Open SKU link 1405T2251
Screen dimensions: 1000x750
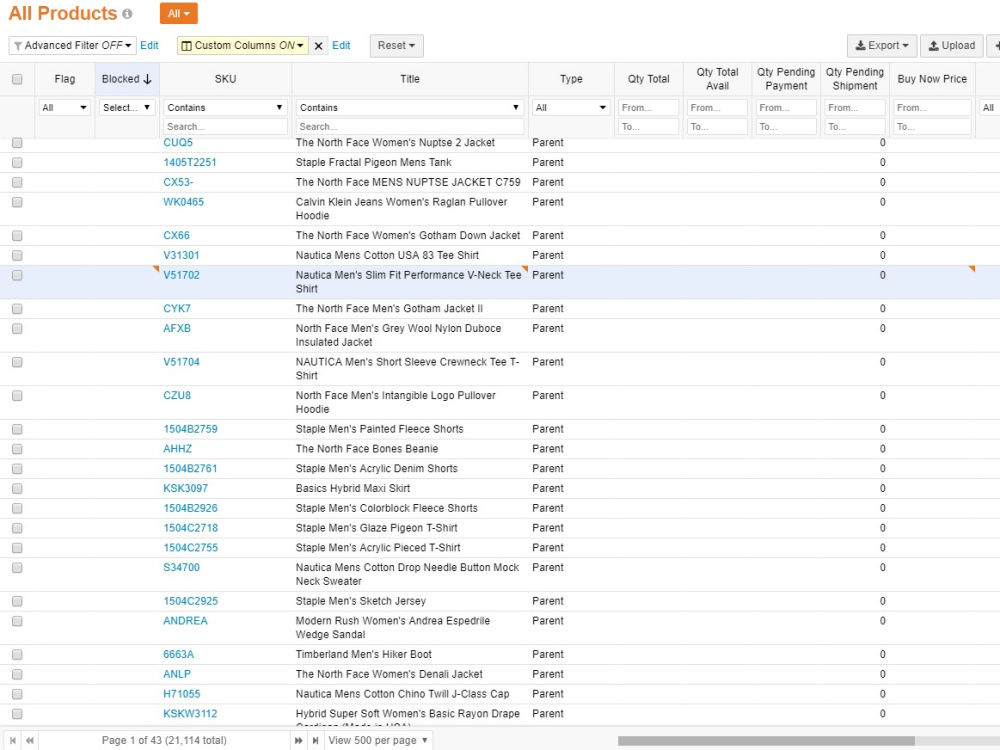(189, 163)
